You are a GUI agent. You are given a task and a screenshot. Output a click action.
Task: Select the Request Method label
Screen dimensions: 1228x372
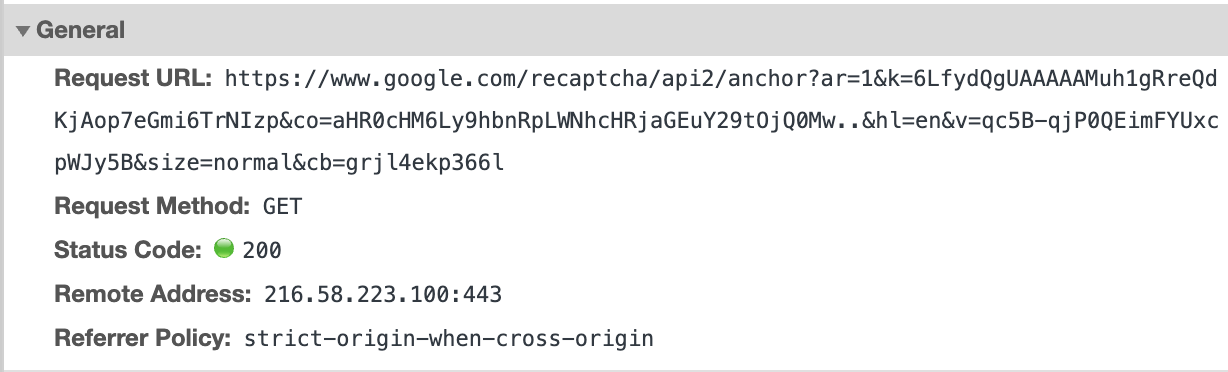151,207
